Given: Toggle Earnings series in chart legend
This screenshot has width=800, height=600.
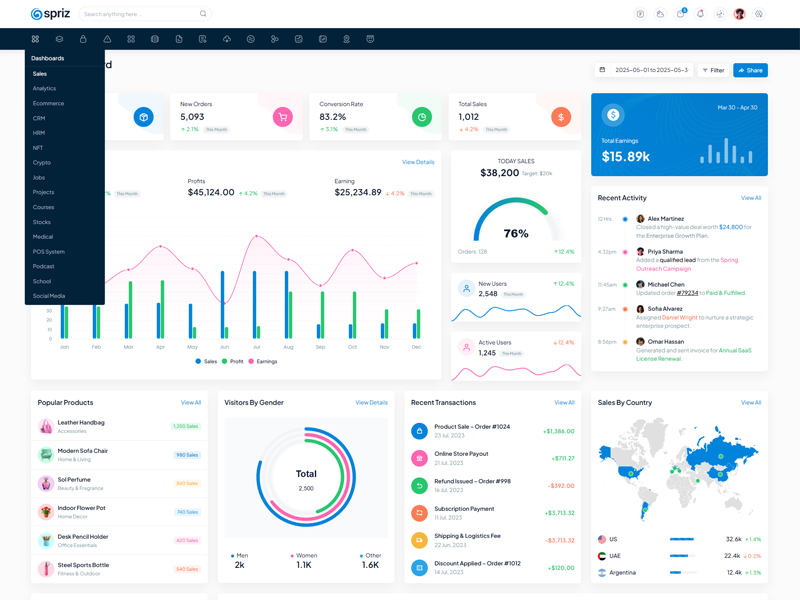Looking at the screenshot, I should point(263,361).
